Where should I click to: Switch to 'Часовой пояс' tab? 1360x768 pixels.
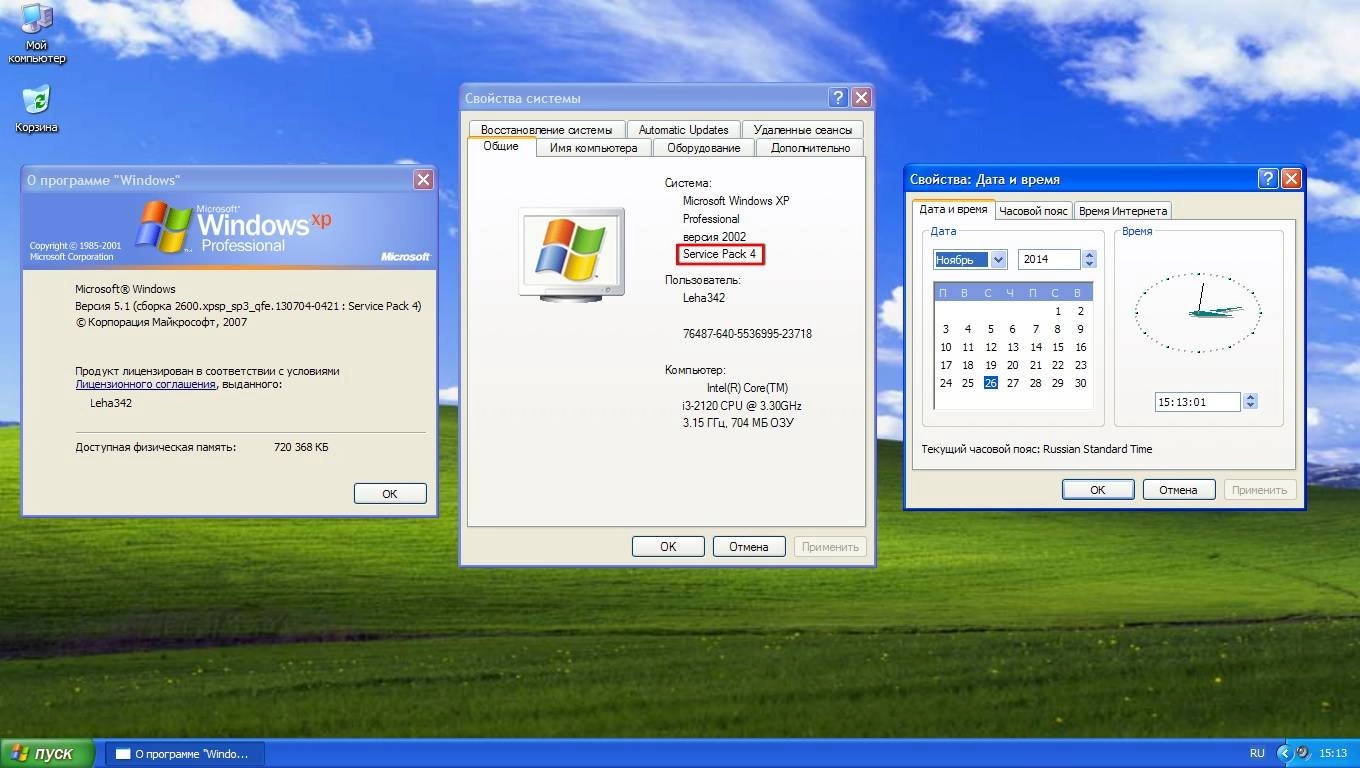(x=1034, y=211)
